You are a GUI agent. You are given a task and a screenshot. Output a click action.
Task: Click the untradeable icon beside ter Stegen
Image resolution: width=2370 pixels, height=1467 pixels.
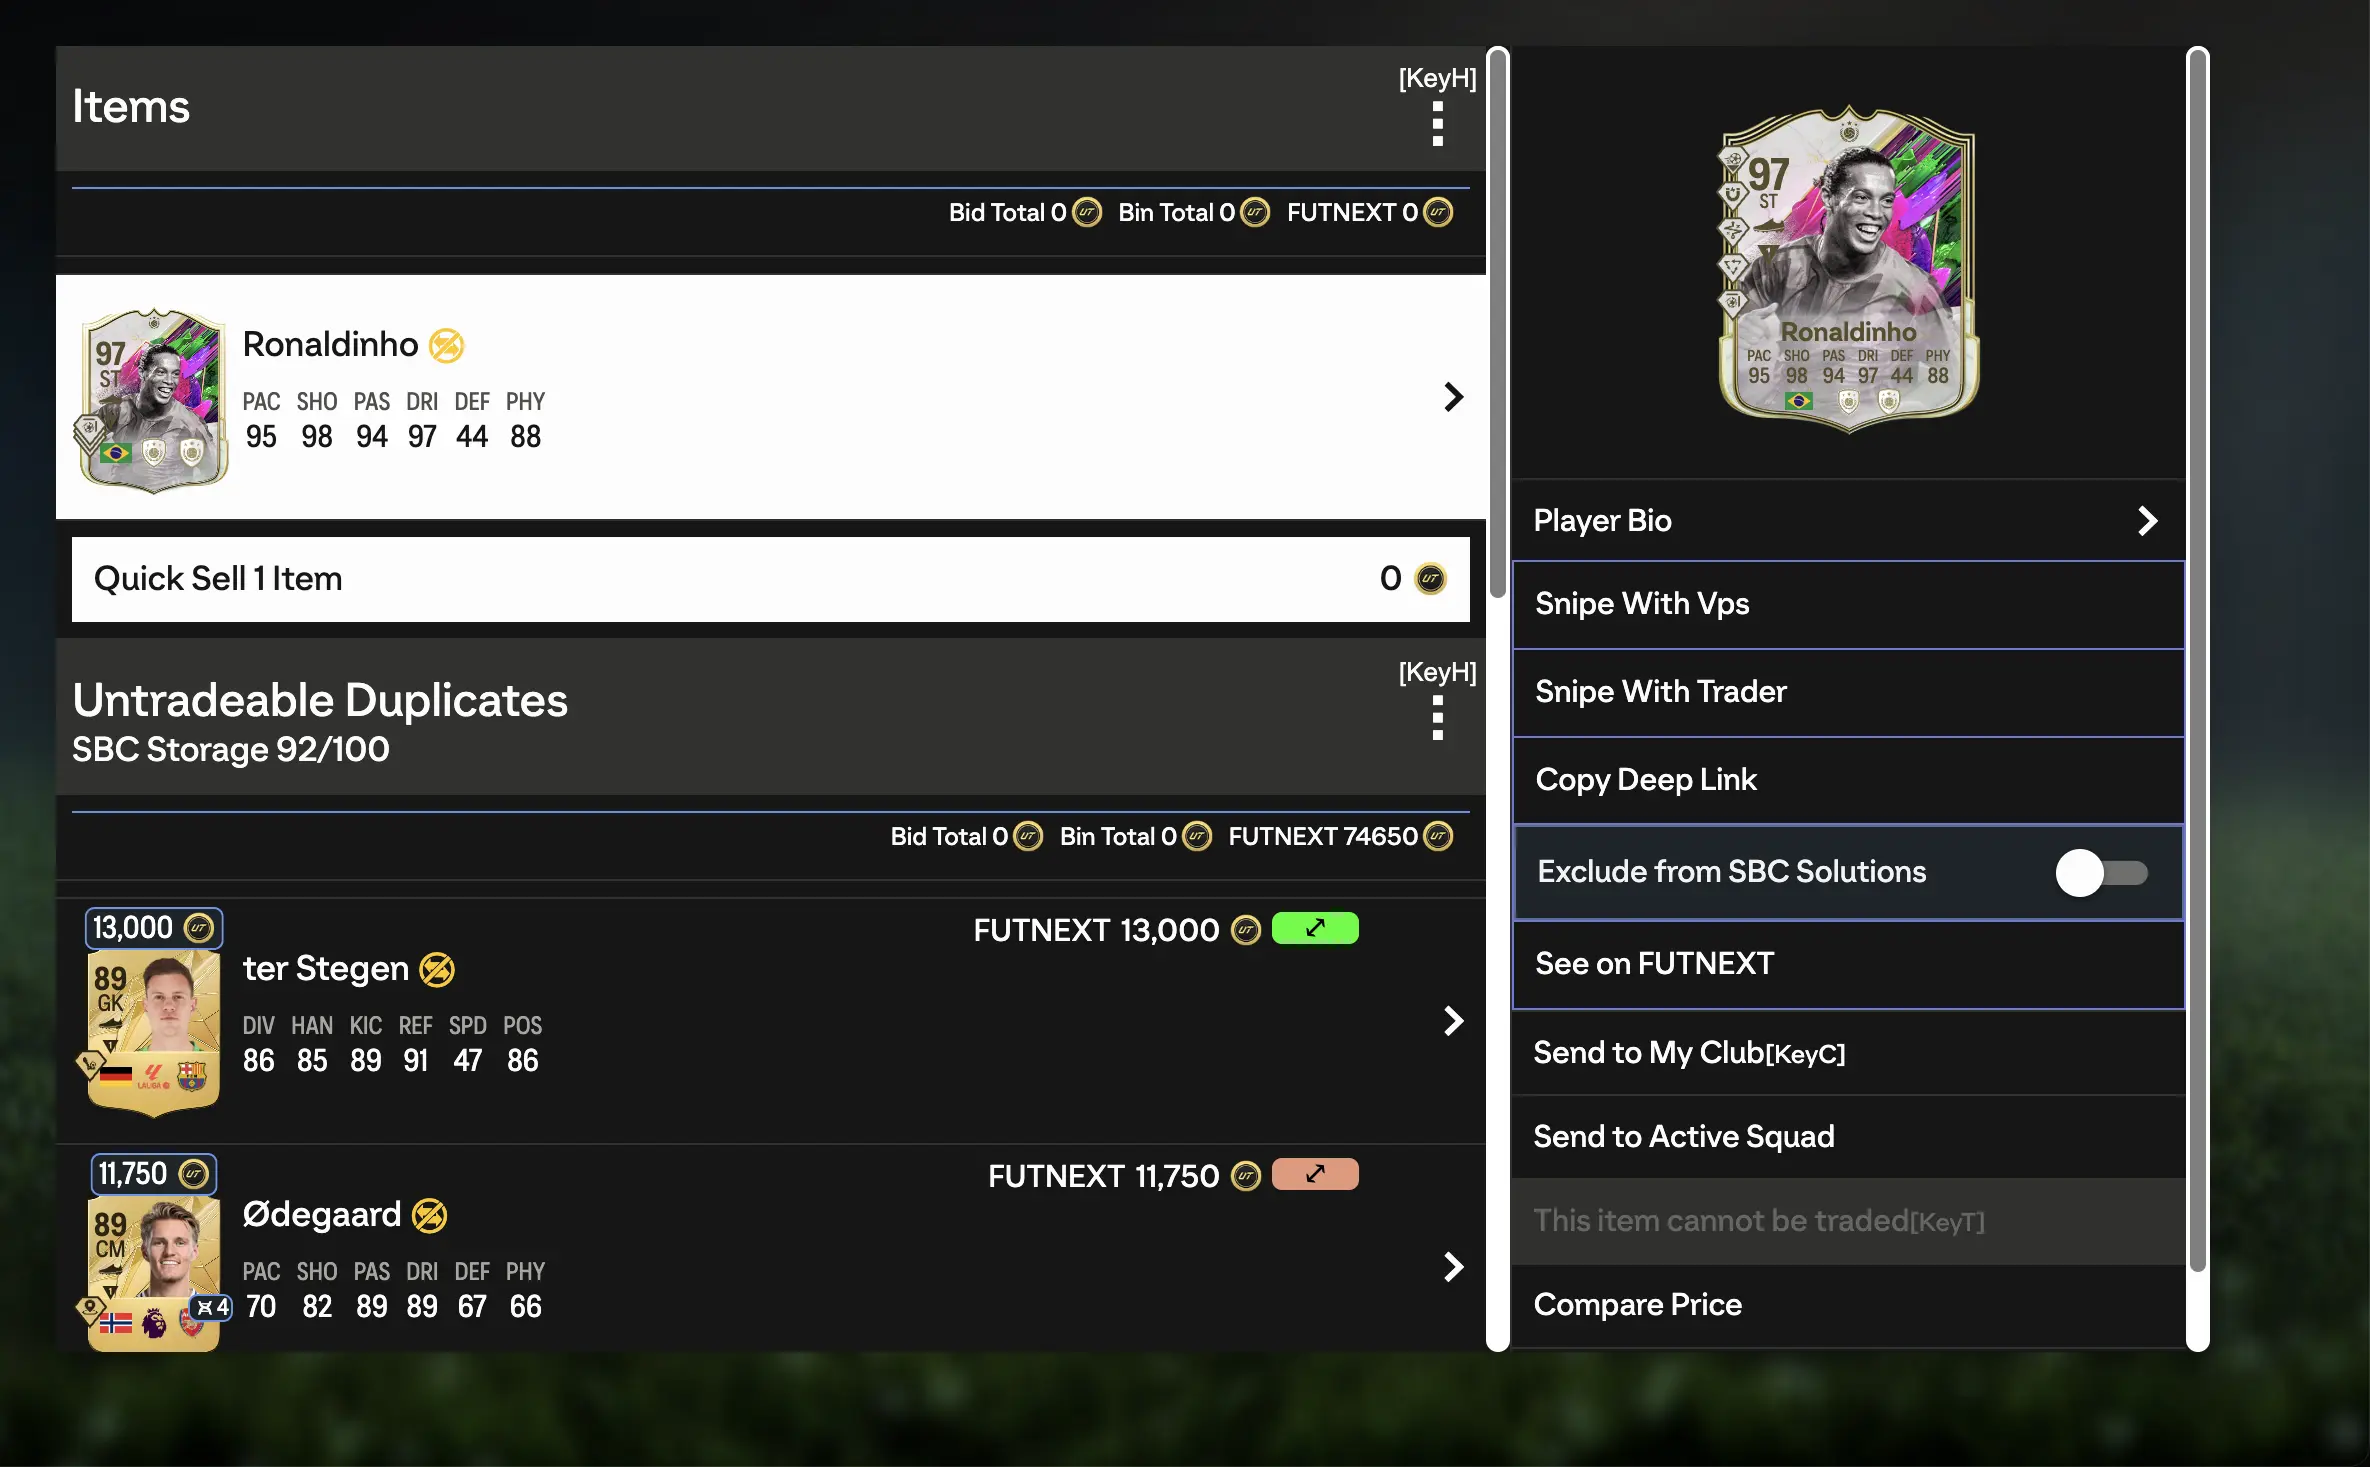(437, 969)
